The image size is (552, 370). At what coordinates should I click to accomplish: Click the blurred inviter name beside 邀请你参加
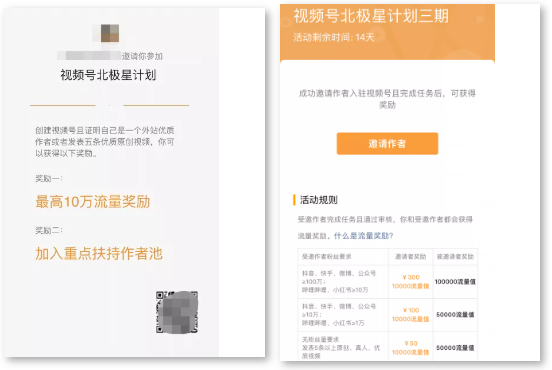point(89,56)
